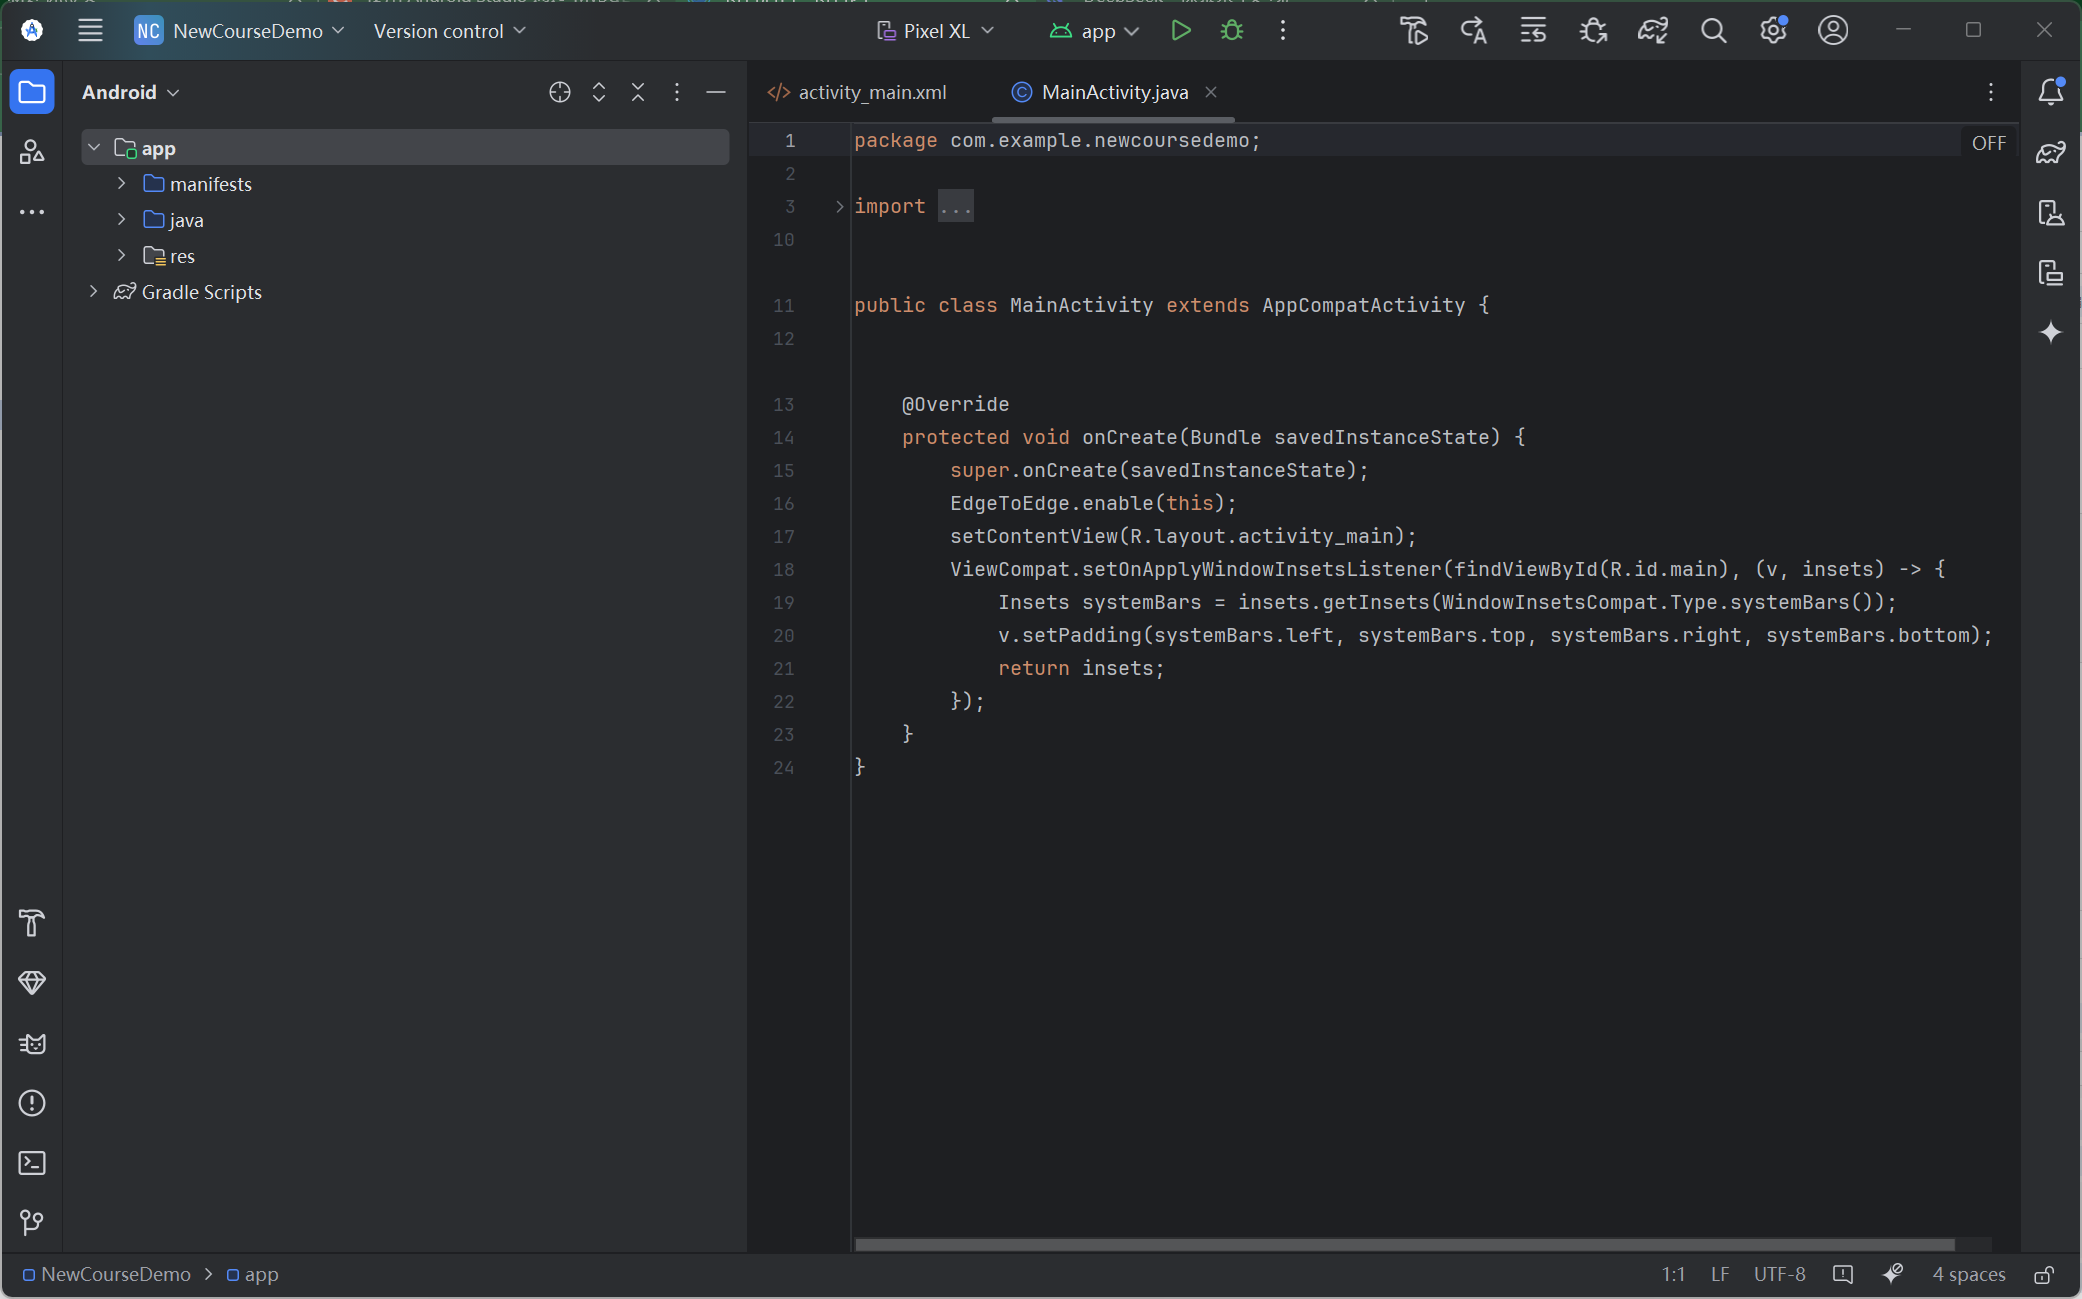Expand the Gradle Scripts node

coord(94,292)
